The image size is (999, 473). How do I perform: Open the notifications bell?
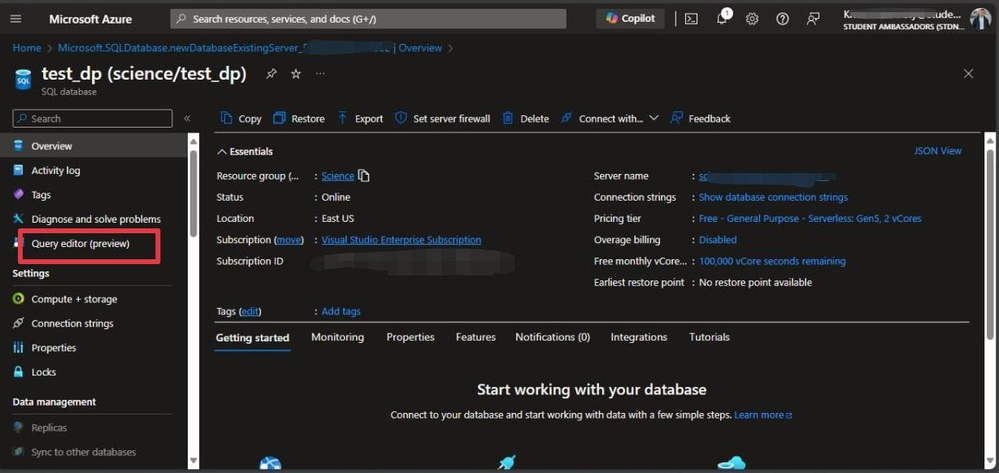coord(722,18)
